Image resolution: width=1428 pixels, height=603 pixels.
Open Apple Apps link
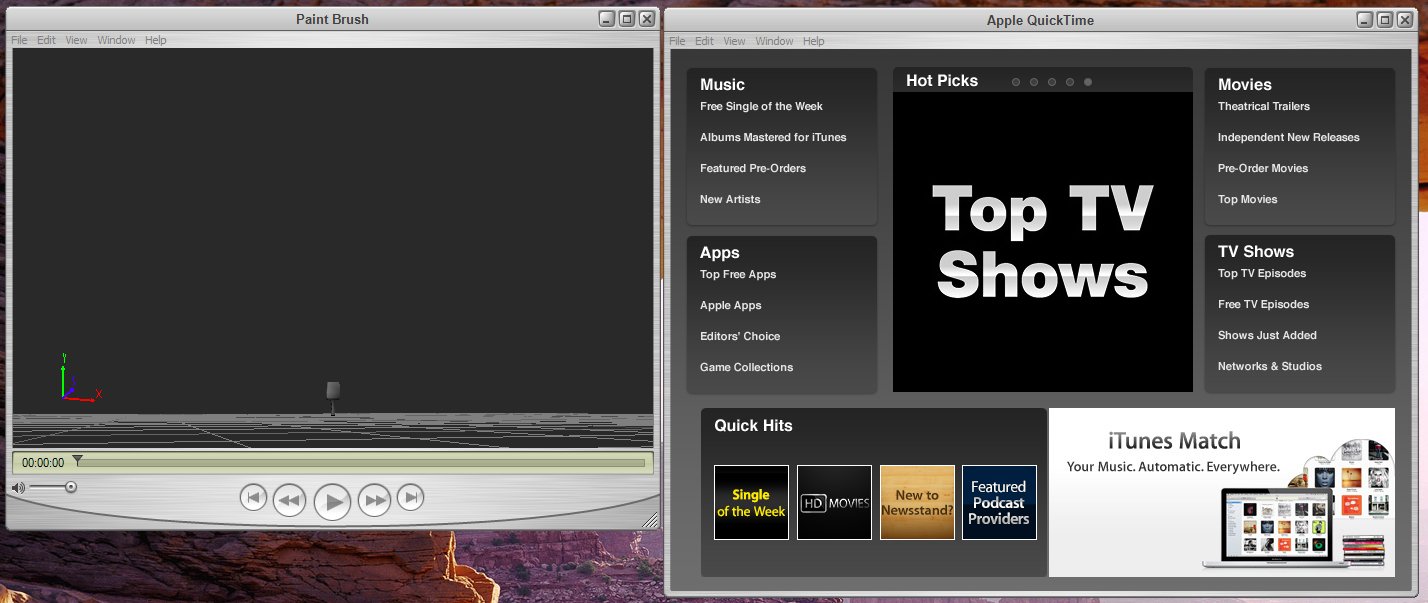point(731,305)
